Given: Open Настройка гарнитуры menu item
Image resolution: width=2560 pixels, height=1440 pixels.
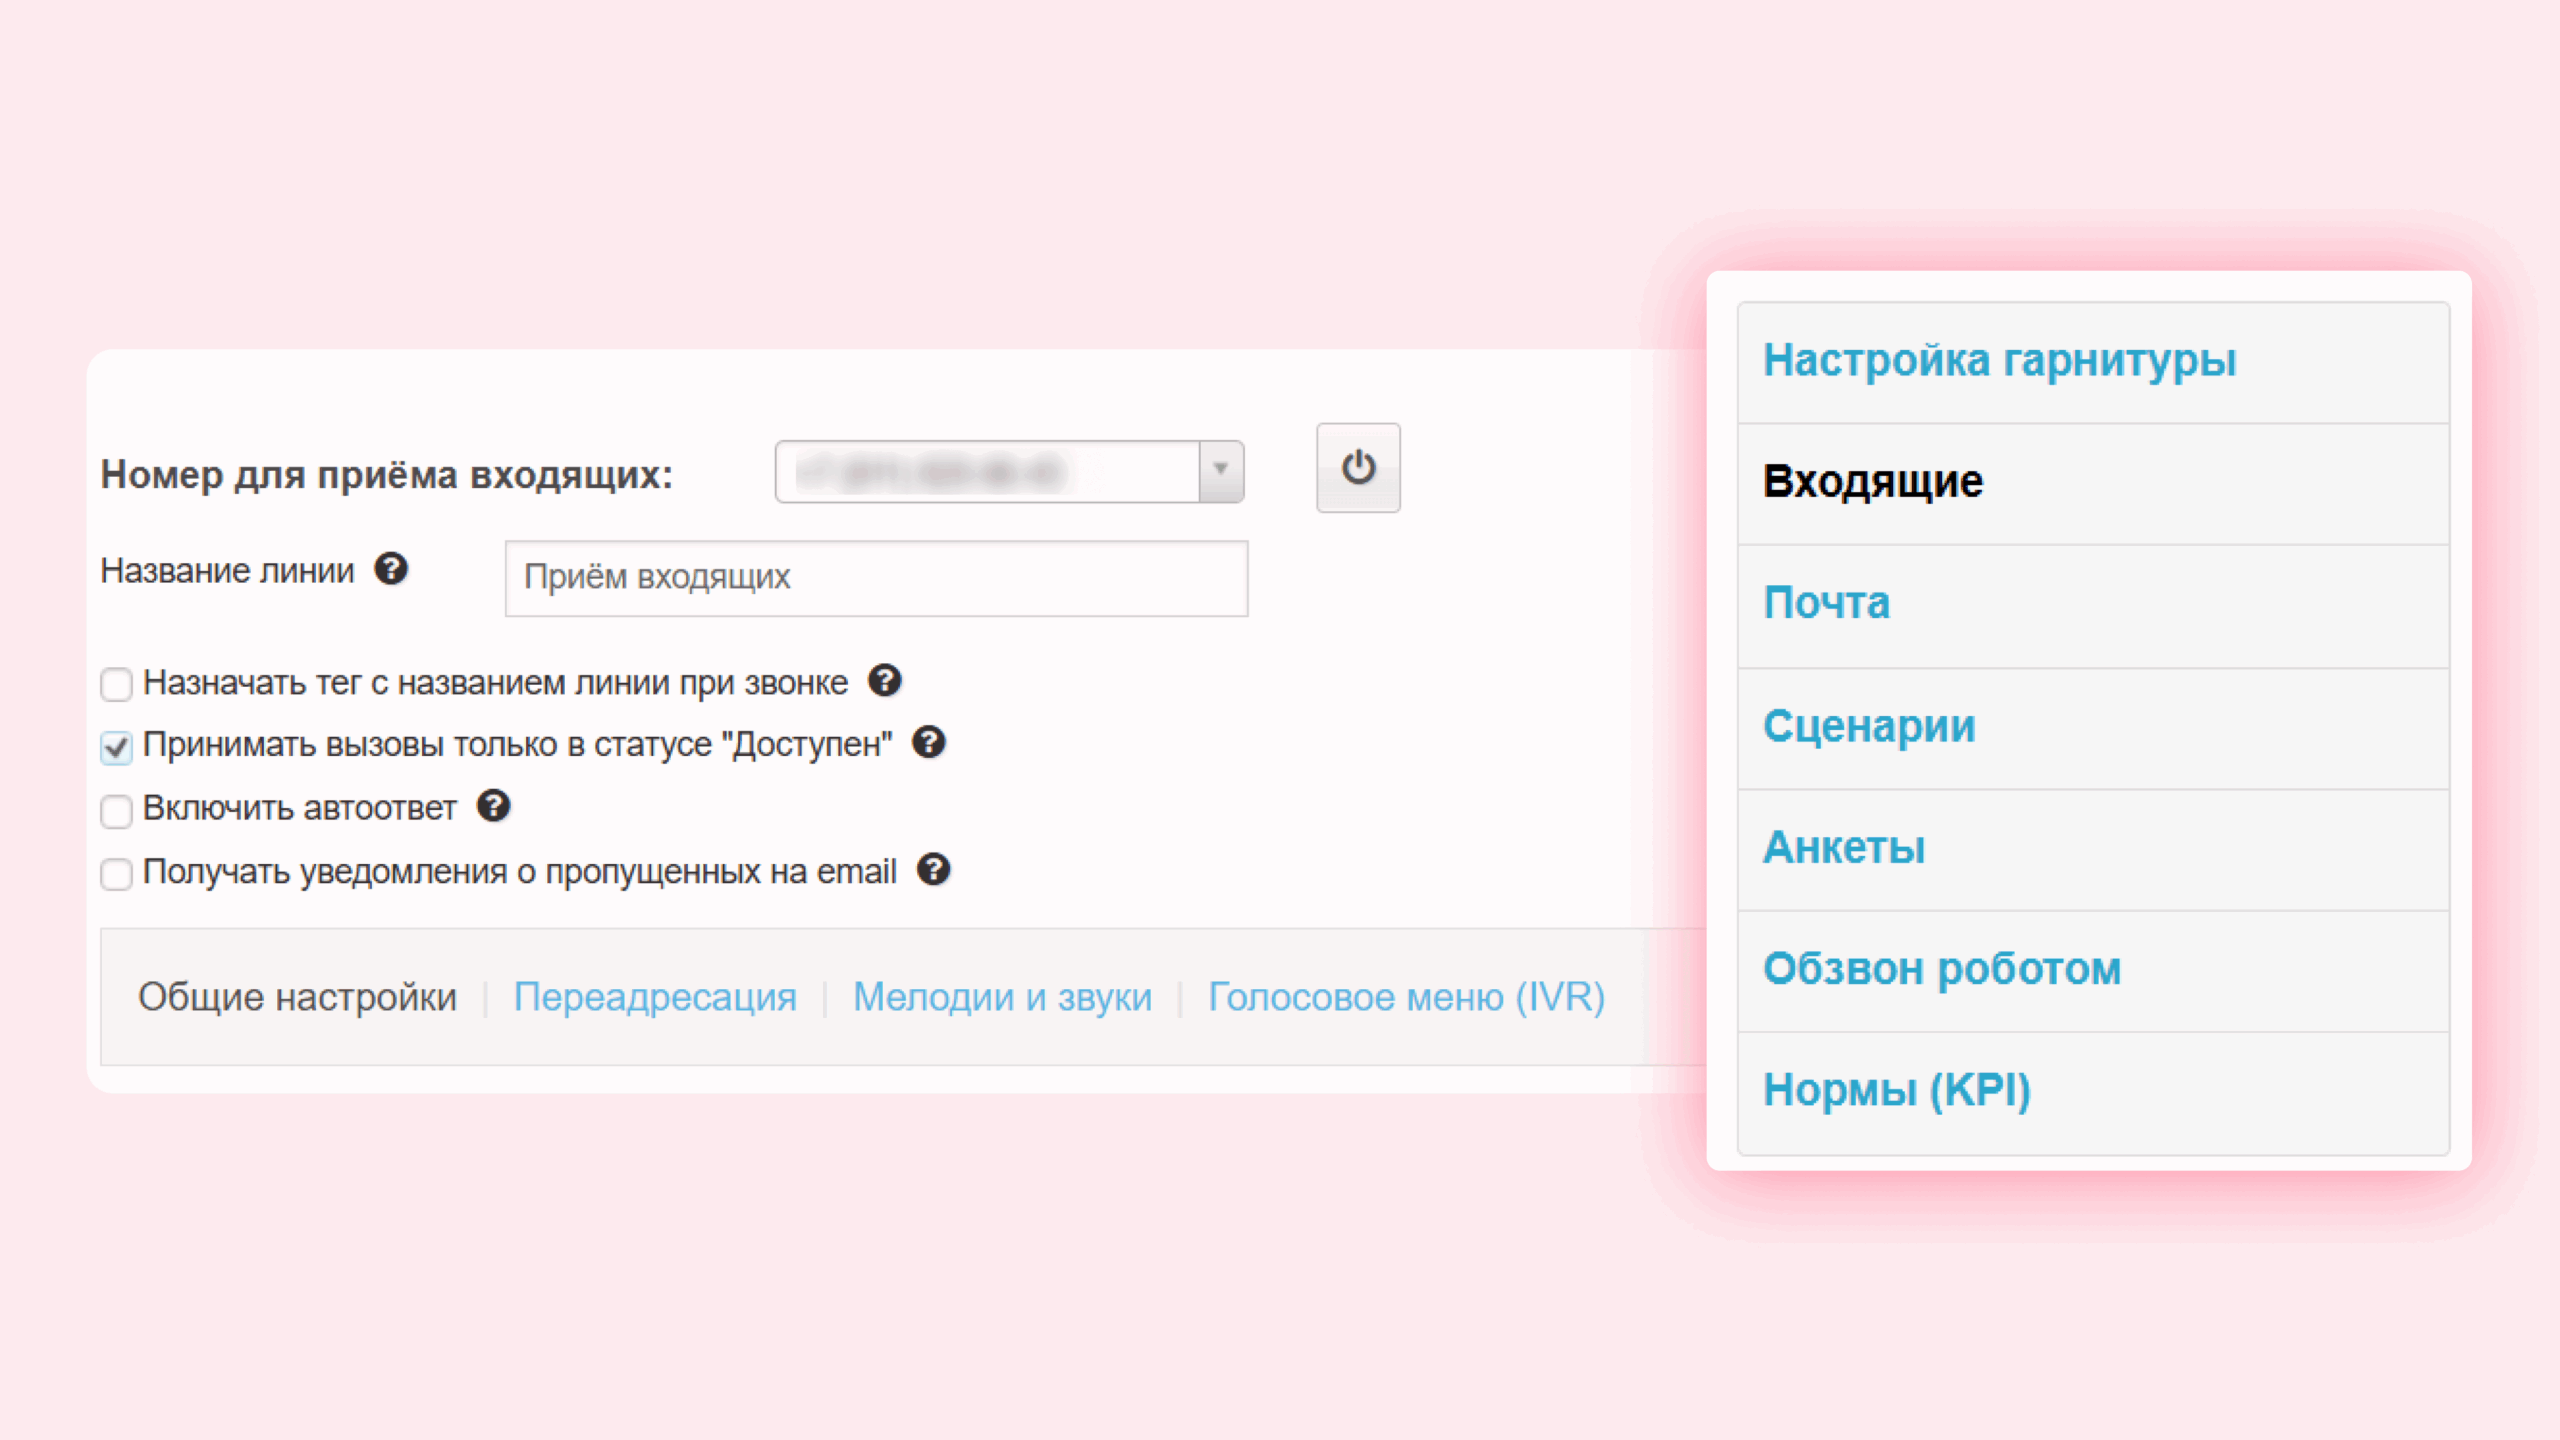Looking at the screenshot, I should tap(1999, 361).
